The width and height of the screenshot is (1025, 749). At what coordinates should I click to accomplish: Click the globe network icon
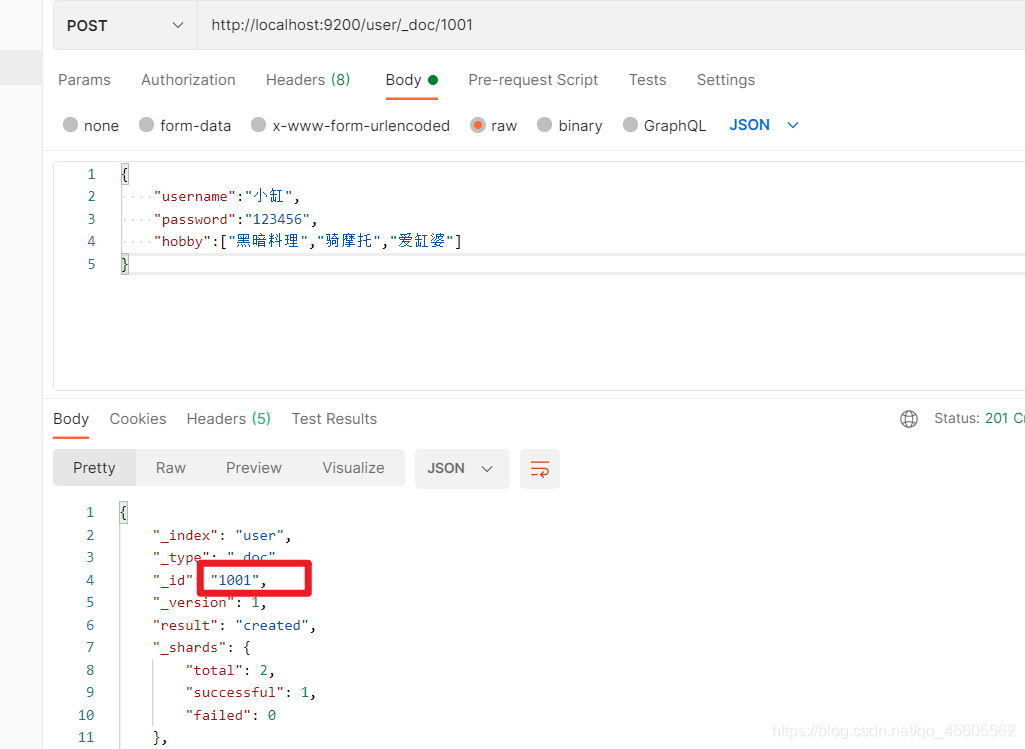pyautogui.click(x=909, y=419)
